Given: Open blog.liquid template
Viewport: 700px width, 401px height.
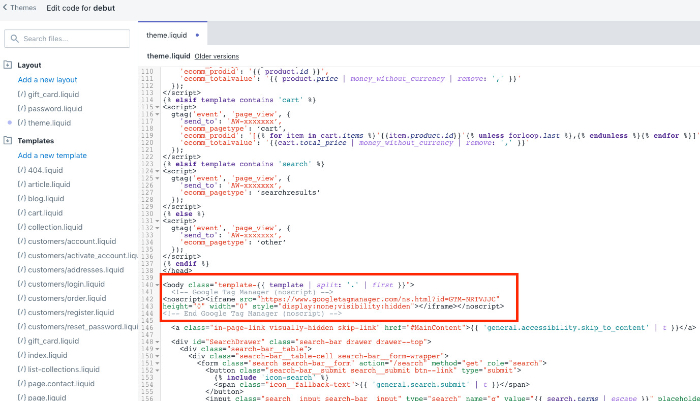Looking at the screenshot, I should (41, 199).
